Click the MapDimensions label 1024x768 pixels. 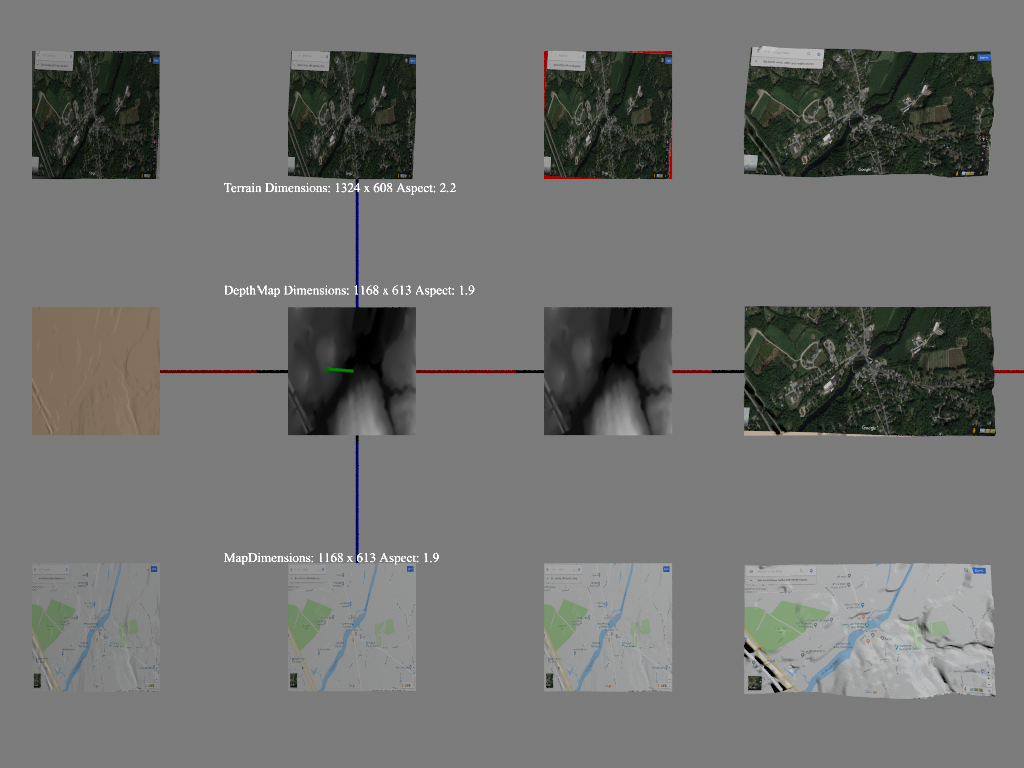click(x=331, y=557)
